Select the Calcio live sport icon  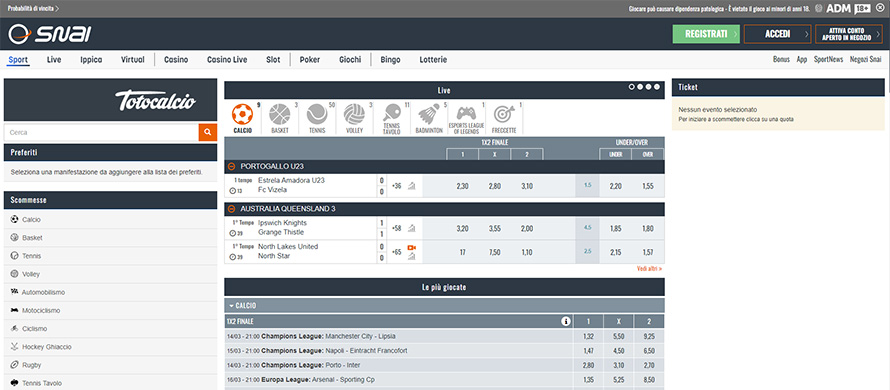pyautogui.click(x=243, y=118)
